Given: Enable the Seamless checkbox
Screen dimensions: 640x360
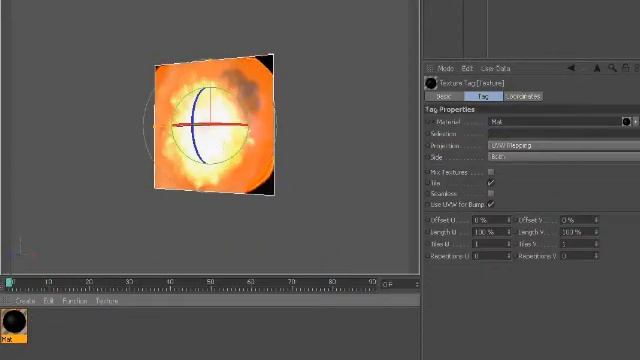Looking at the screenshot, I should coord(491,193).
